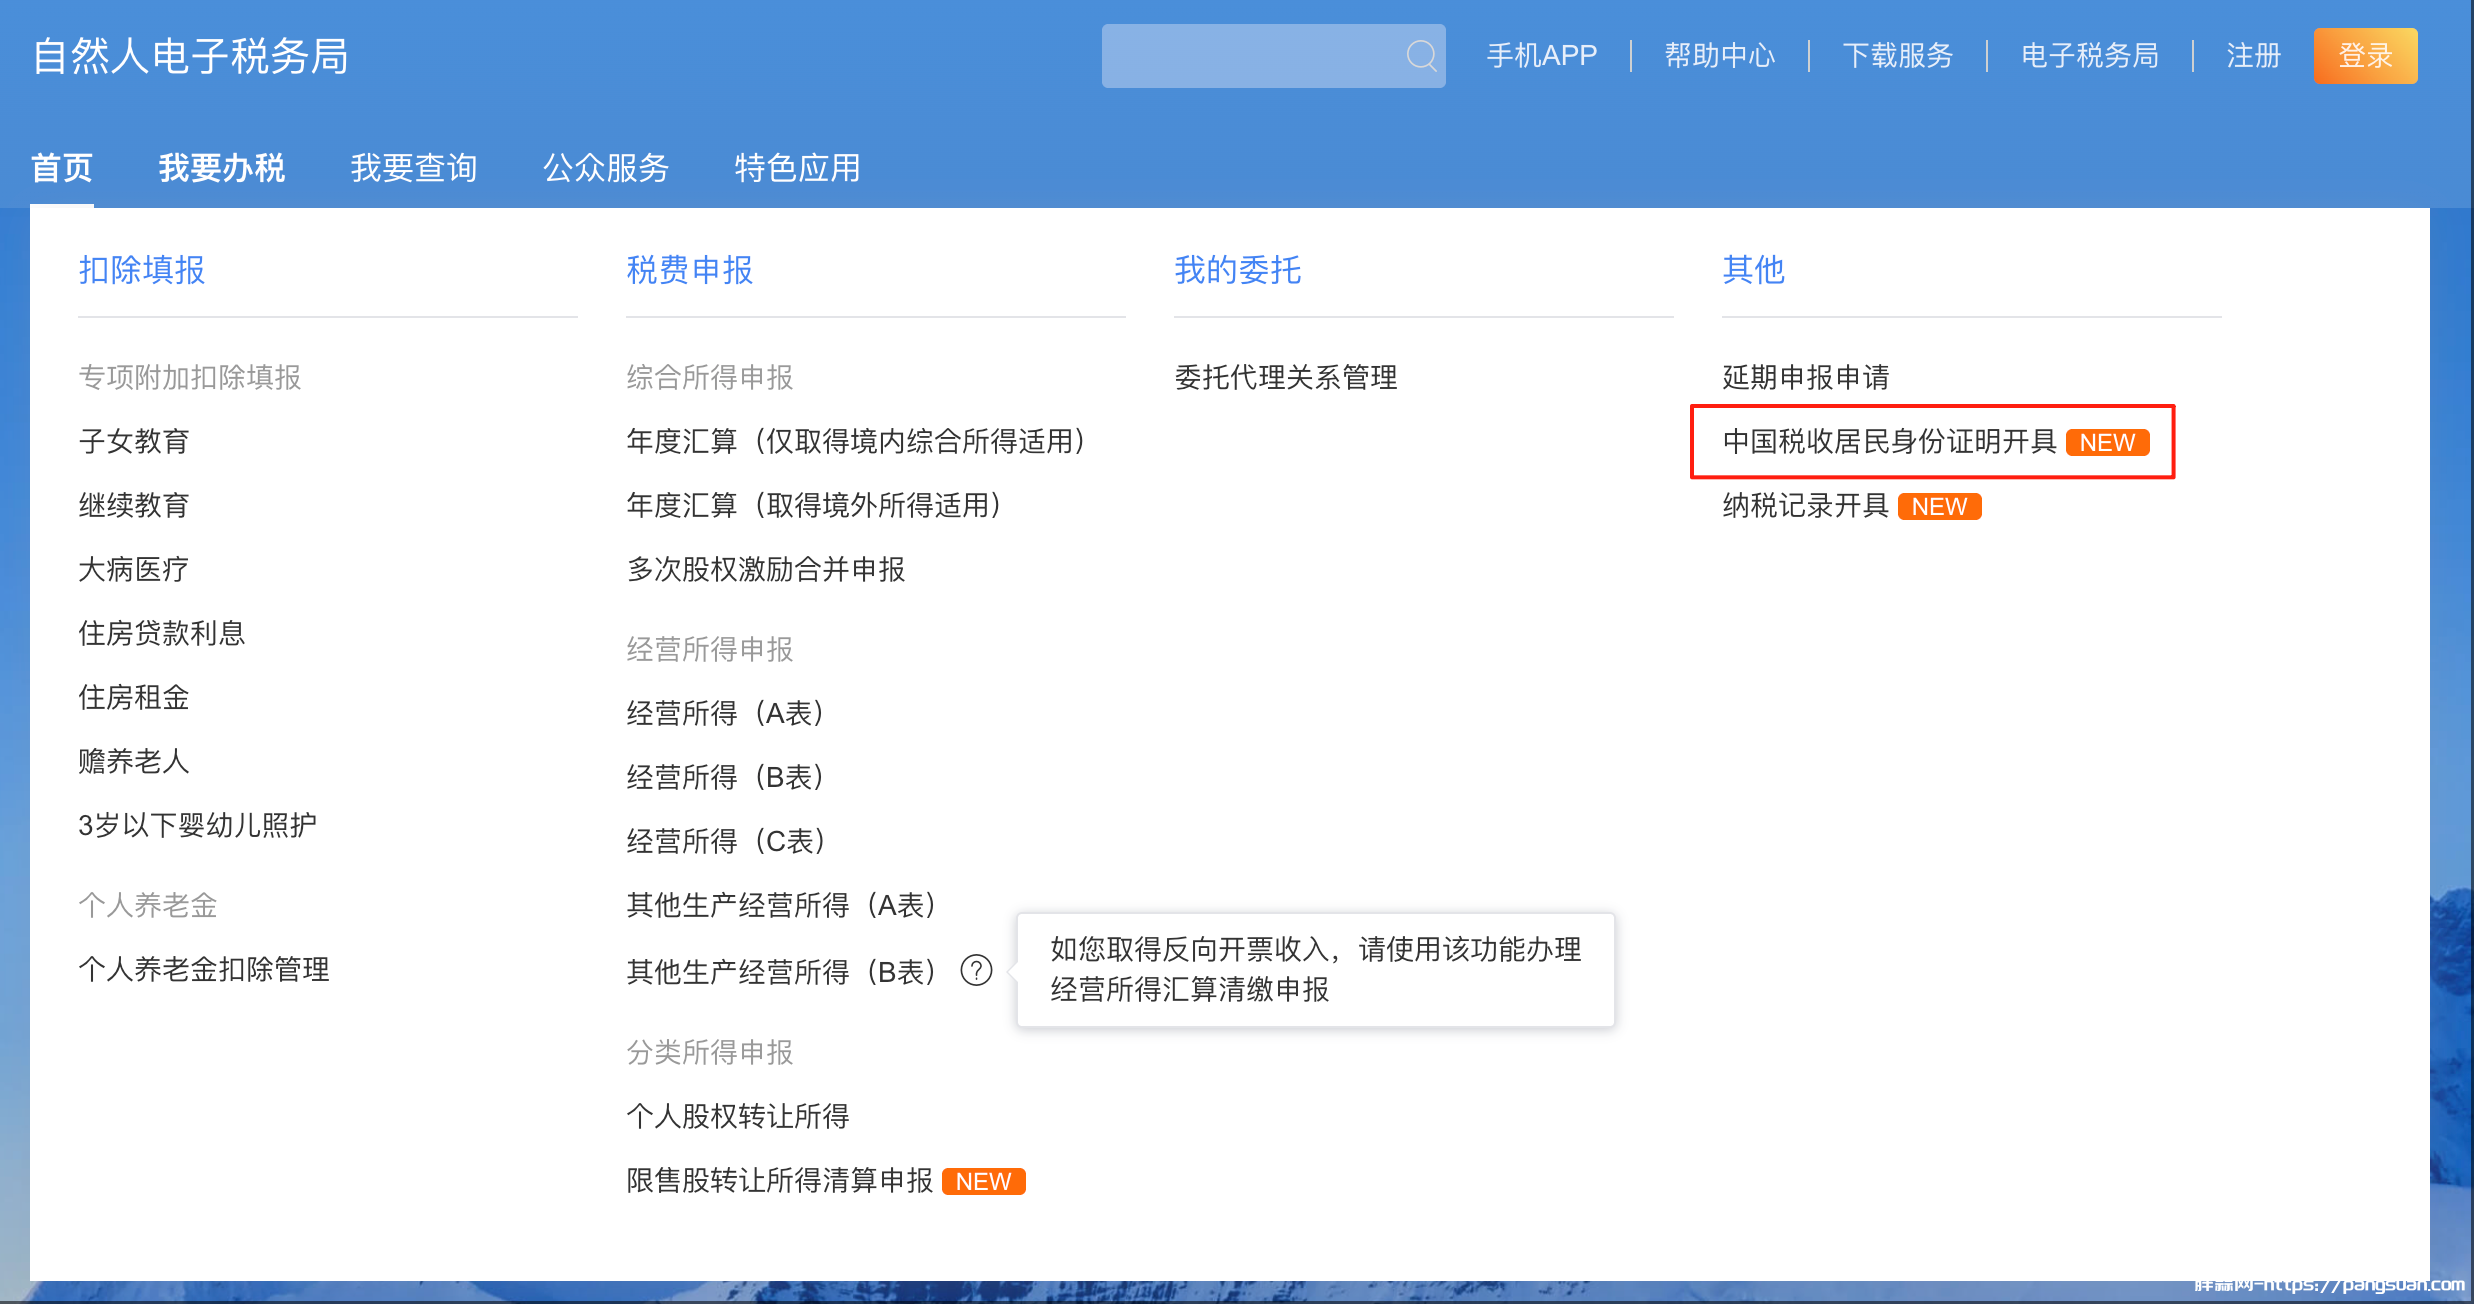Click 限售股转让所得清算申报 link
Image resolution: width=2474 pixels, height=1304 pixels.
[779, 1181]
